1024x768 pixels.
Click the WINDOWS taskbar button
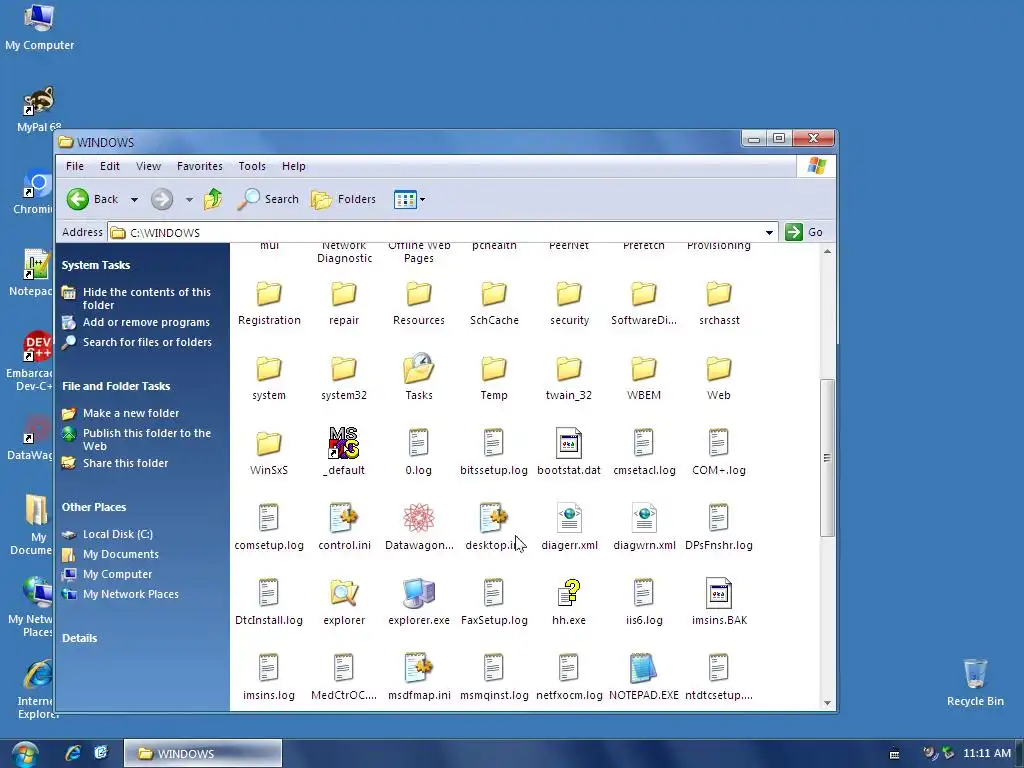[x=203, y=754]
